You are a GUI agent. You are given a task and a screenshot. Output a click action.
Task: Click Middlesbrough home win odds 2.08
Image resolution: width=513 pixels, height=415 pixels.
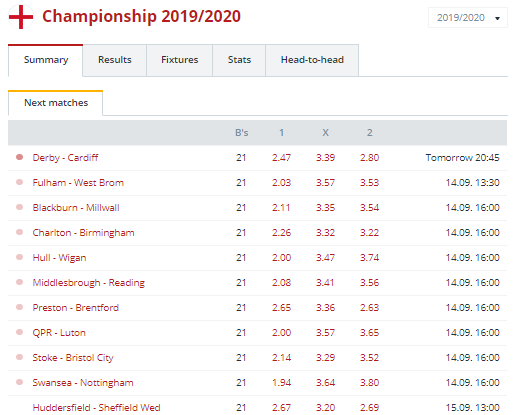click(281, 283)
